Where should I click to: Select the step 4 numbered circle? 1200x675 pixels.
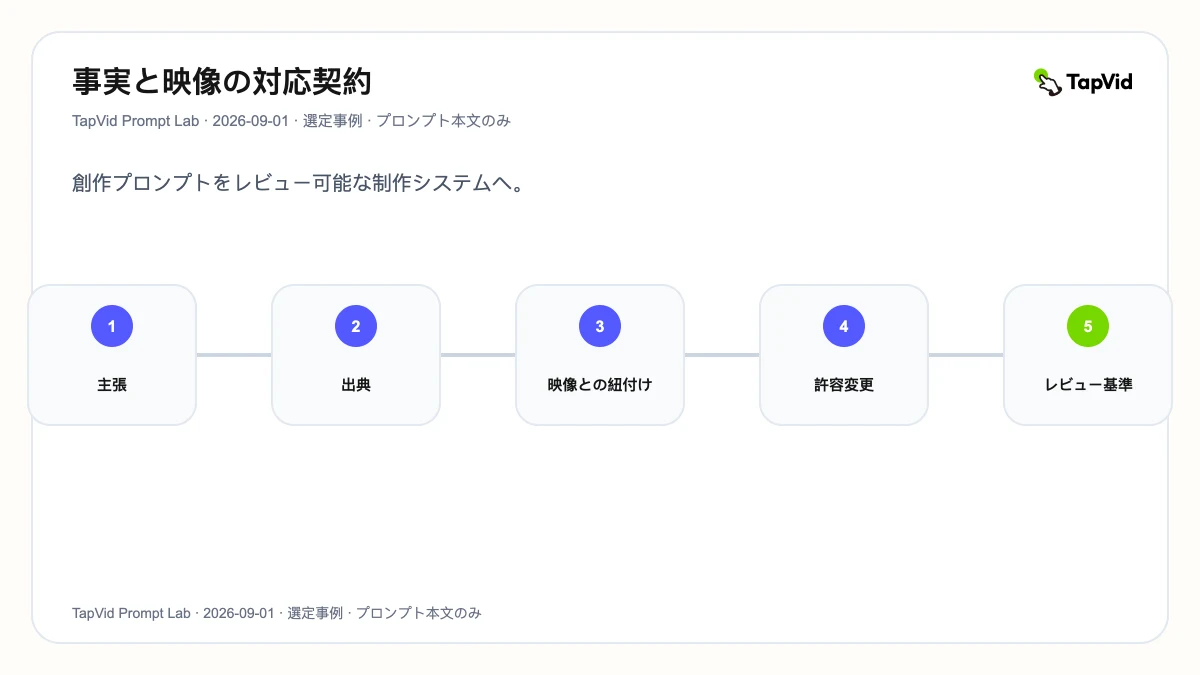(x=844, y=326)
